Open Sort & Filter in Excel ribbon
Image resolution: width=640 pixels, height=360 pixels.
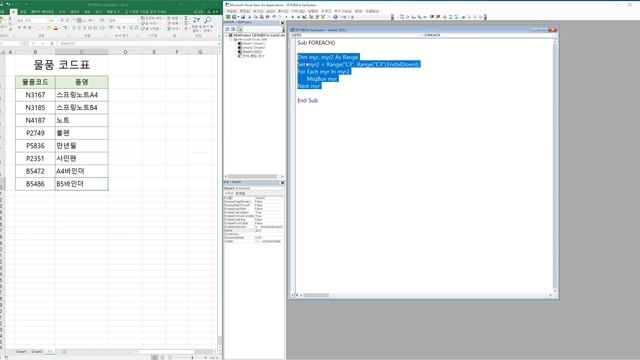[x=196, y=24]
